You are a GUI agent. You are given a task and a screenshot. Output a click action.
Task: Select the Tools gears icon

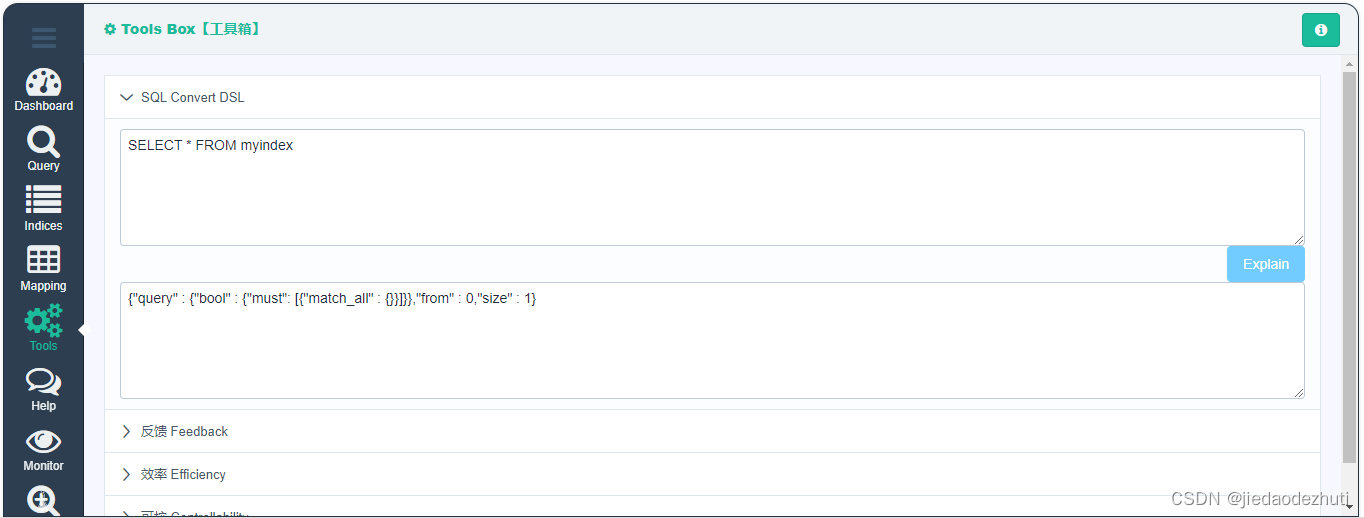click(43, 320)
